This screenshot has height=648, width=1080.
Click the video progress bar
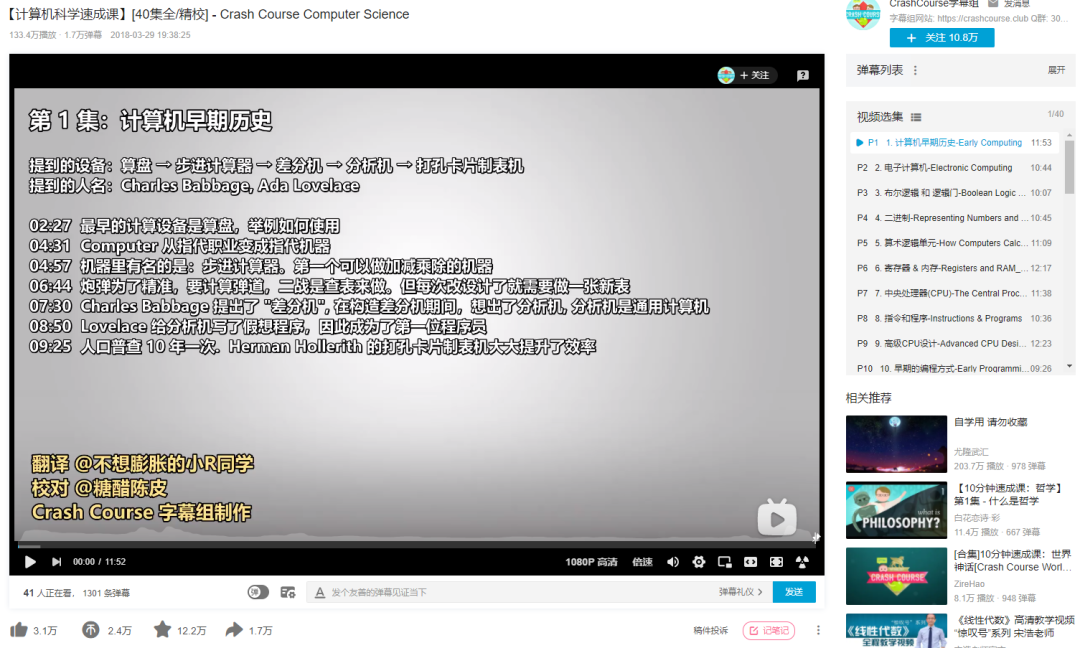(x=417, y=545)
